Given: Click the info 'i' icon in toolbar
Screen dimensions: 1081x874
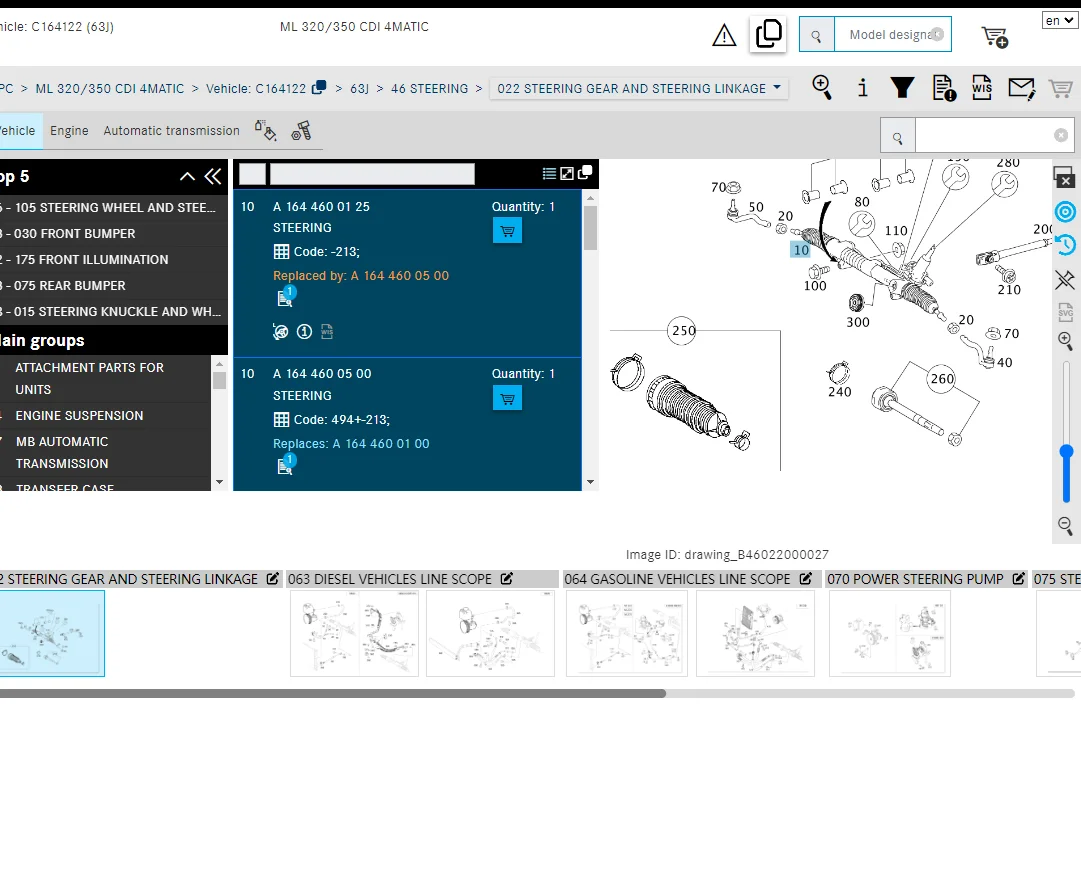Looking at the screenshot, I should pyautogui.click(x=863, y=88).
